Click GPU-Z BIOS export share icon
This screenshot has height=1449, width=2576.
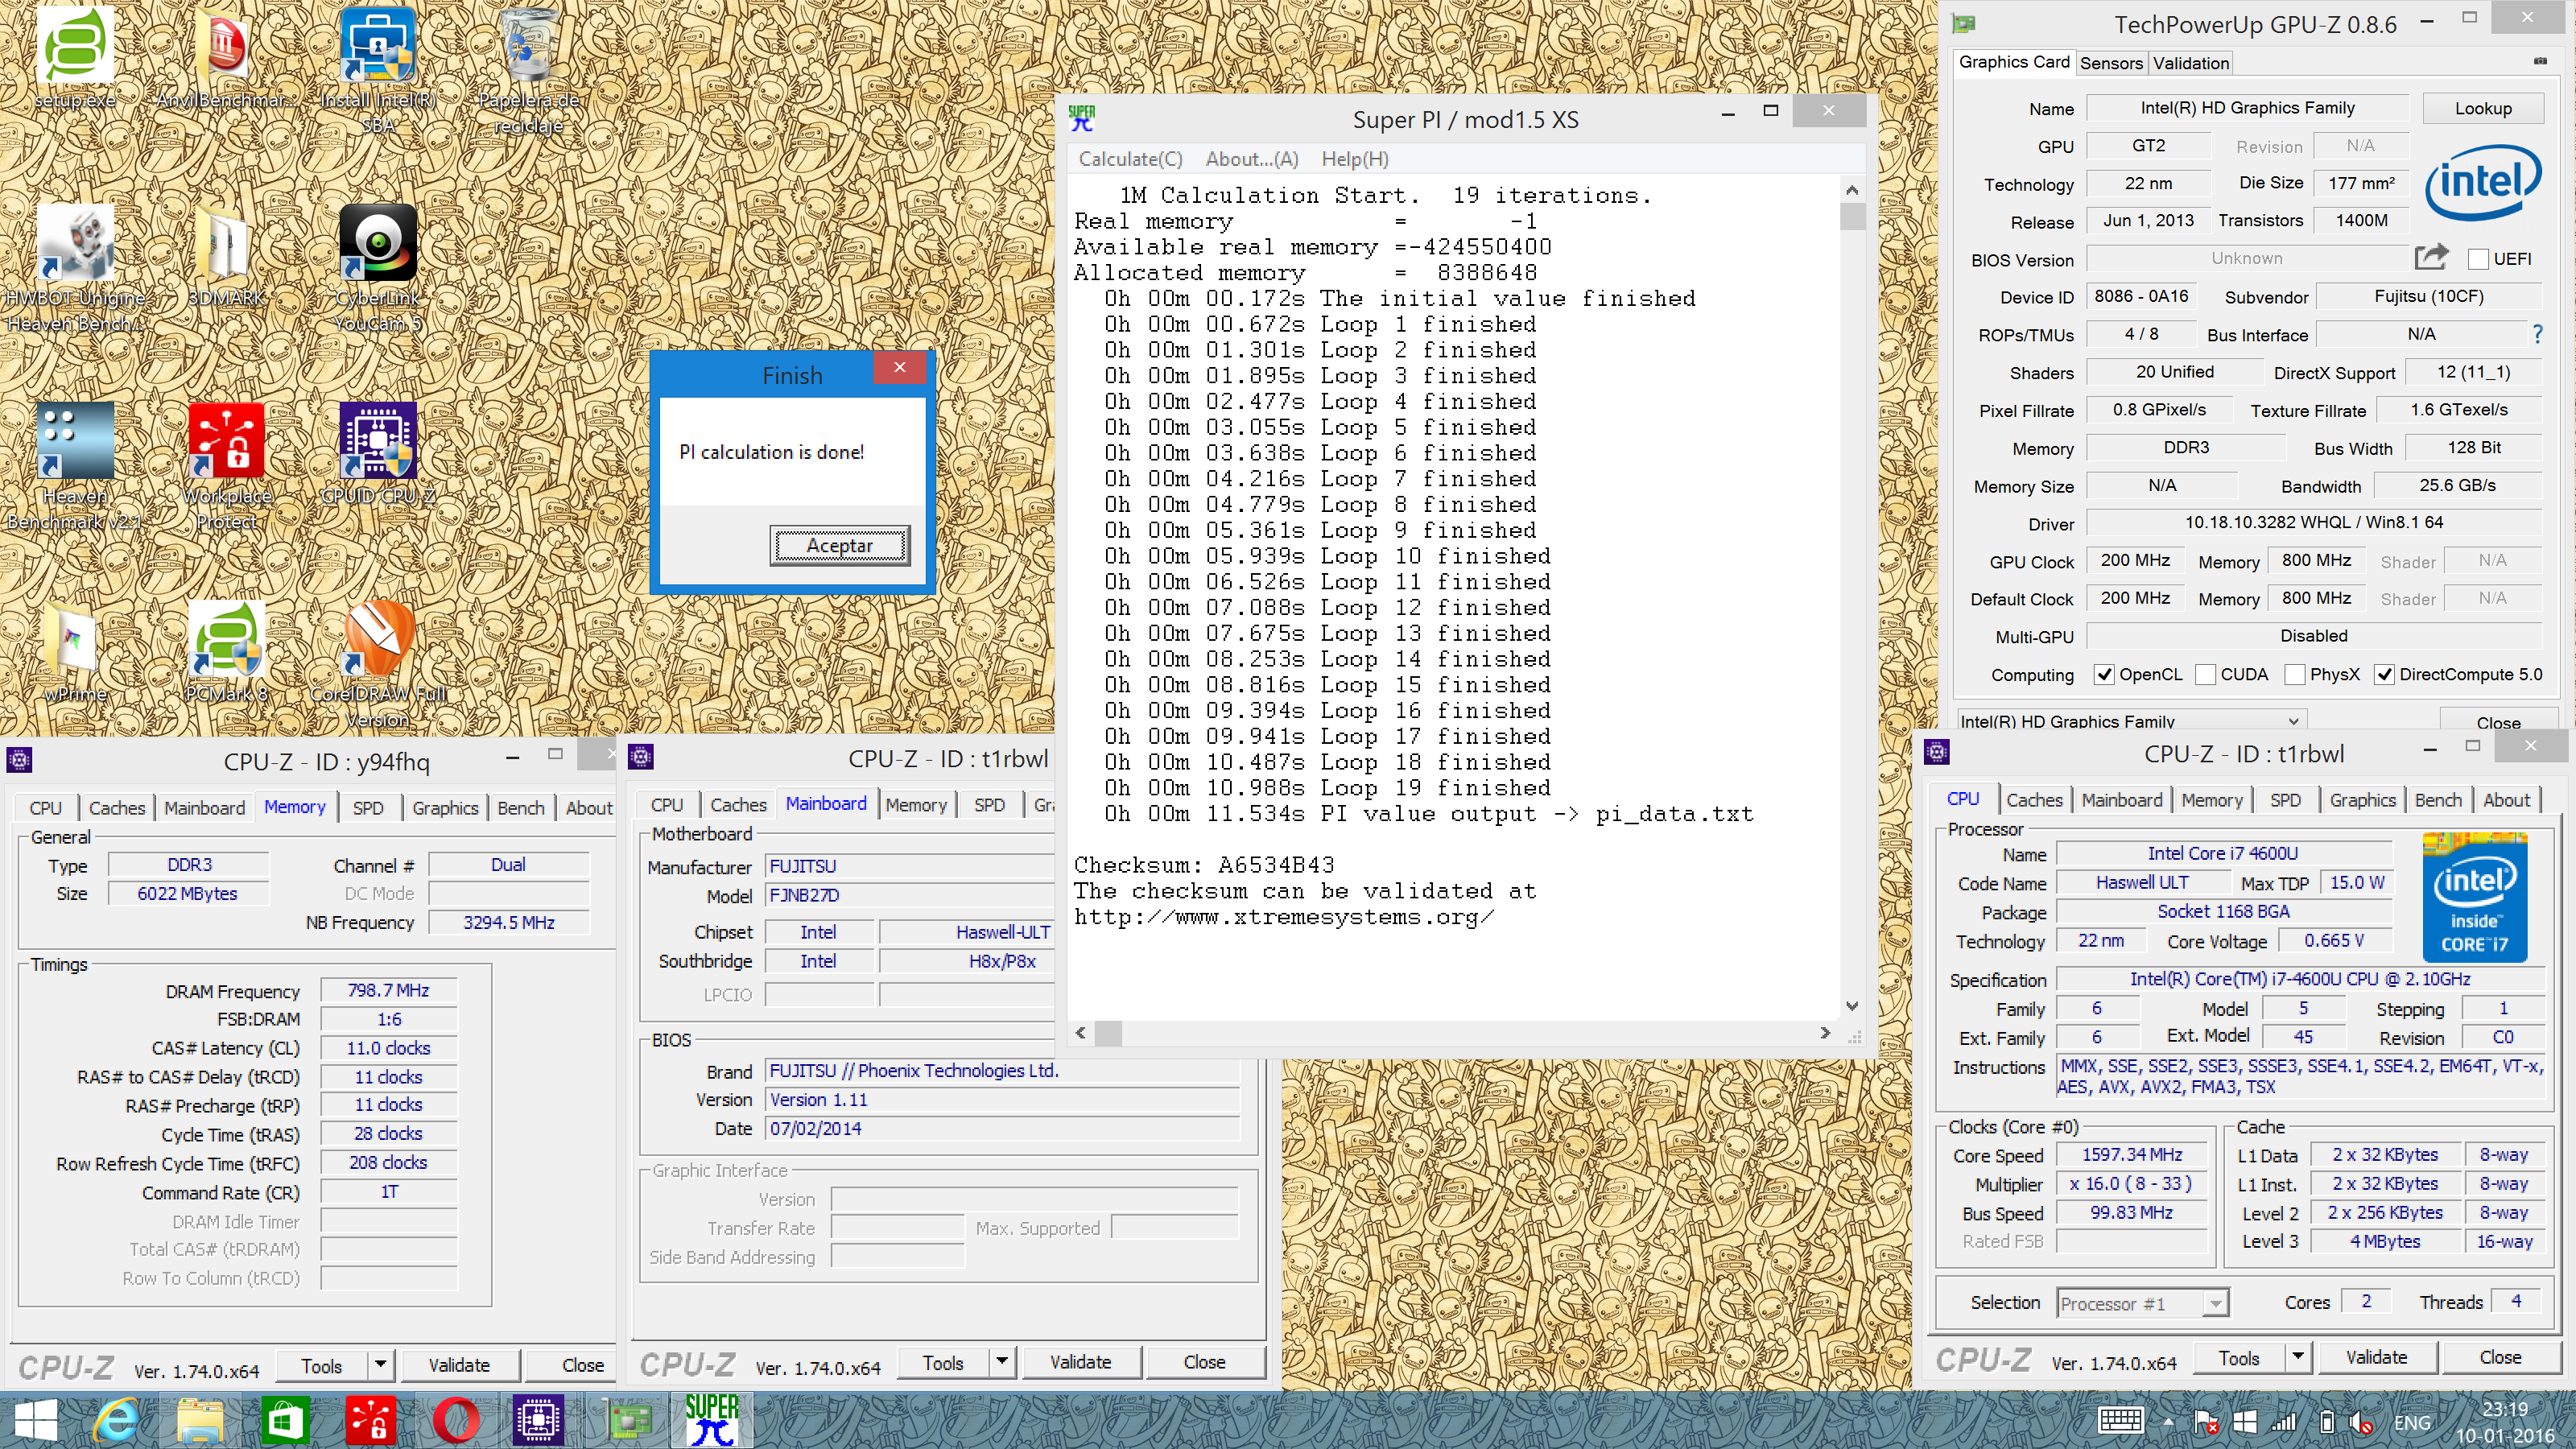(2431, 258)
